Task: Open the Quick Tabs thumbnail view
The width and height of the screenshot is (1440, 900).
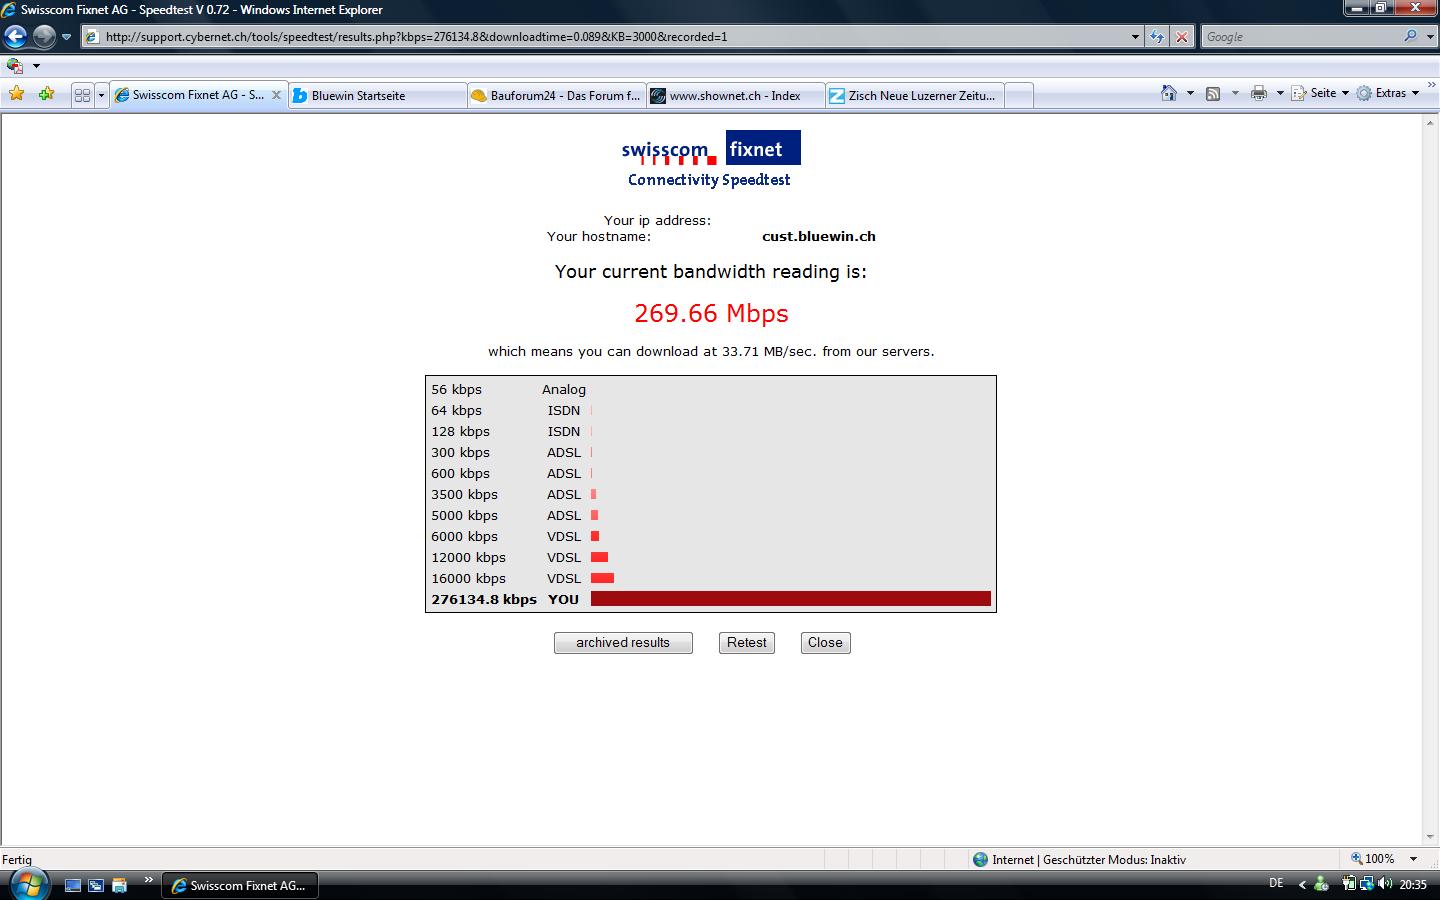Action: [x=82, y=95]
